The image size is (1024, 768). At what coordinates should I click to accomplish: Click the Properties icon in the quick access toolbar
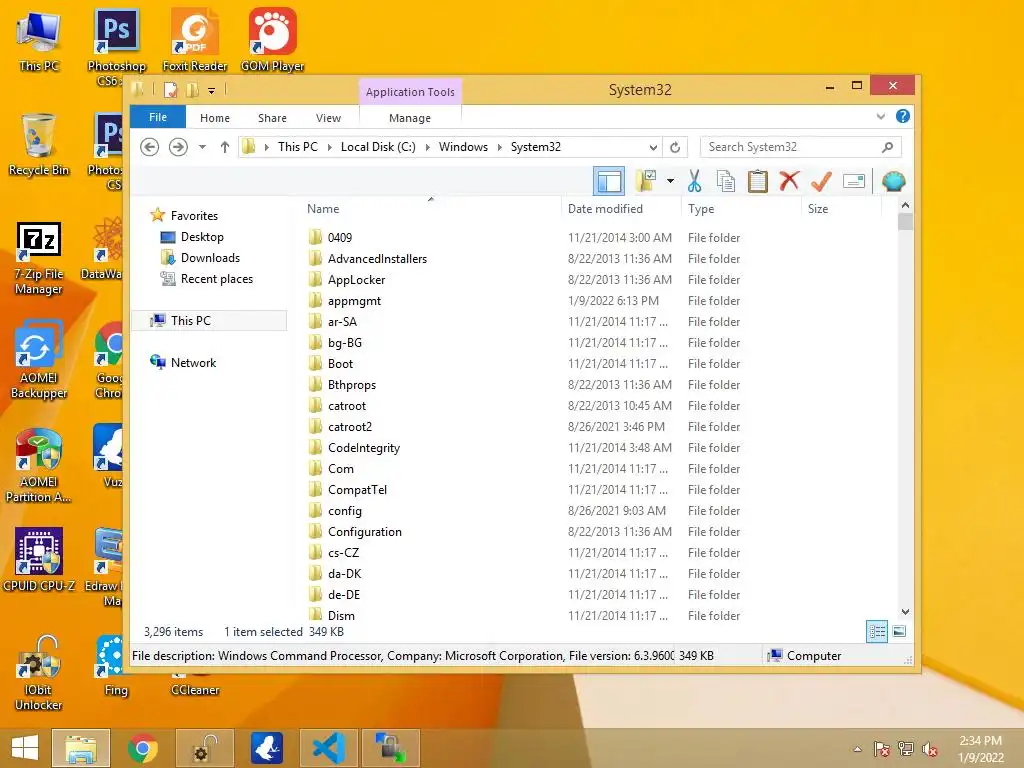tap(170, 89)
